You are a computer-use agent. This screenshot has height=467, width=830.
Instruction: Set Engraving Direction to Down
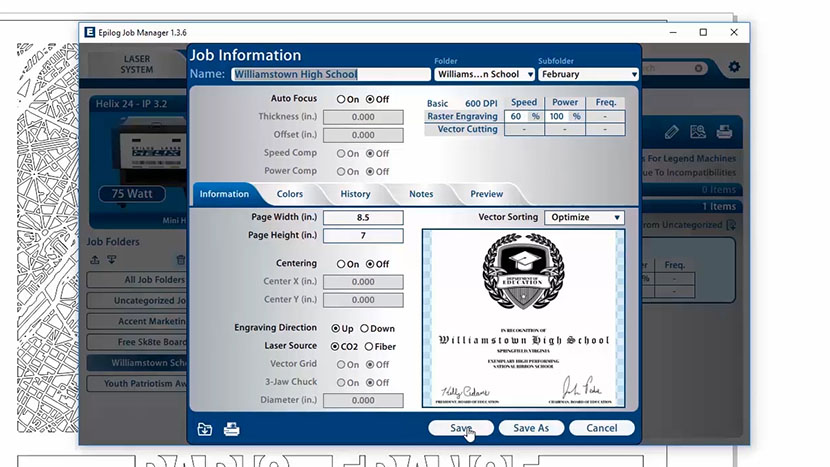click(x=365, y=328)
